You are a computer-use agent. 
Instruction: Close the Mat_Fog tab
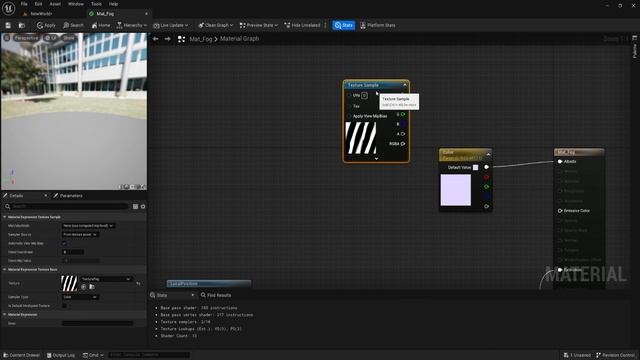click(146, 13)
